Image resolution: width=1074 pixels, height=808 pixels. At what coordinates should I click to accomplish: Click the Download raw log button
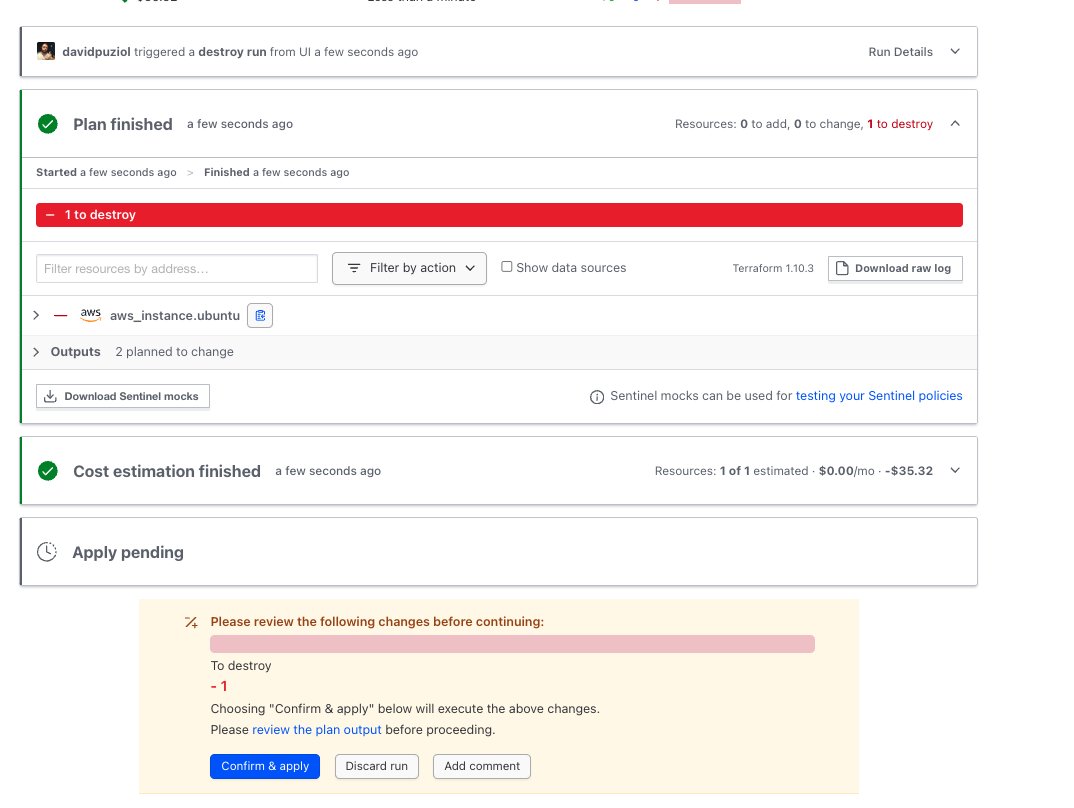coord(895,268)
